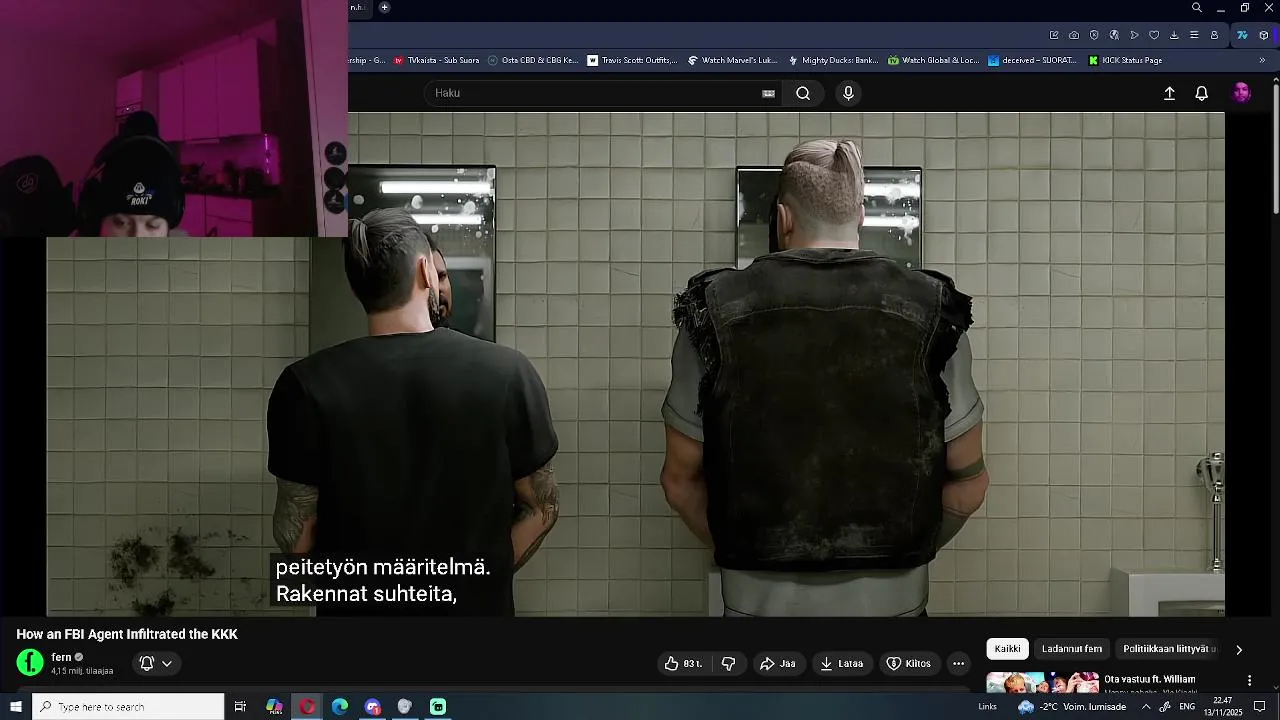Open the browser account profile icon
The width and height of the screenshot is (1280, 720).
[x=1214, y=35]
